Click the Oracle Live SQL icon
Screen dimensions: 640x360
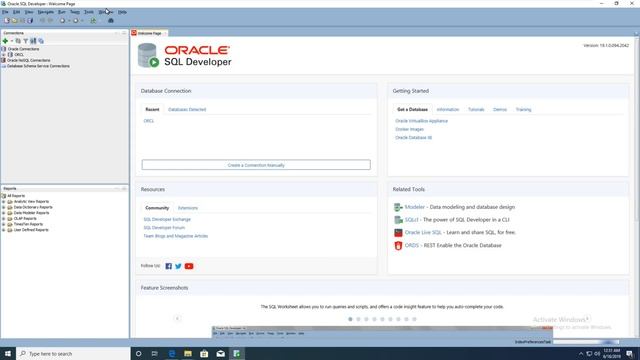tap(398, 233)
